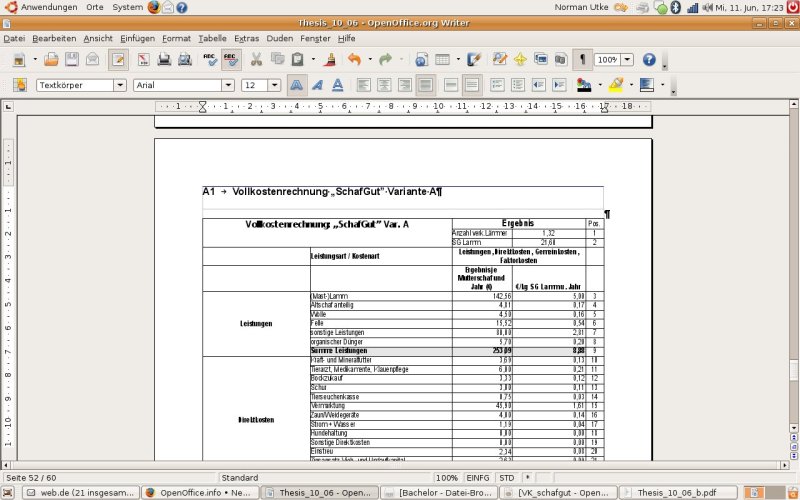Toggle AutoSpellcheck button
The width and height of the screenshot is (800, 500).
tap(230, 60)
